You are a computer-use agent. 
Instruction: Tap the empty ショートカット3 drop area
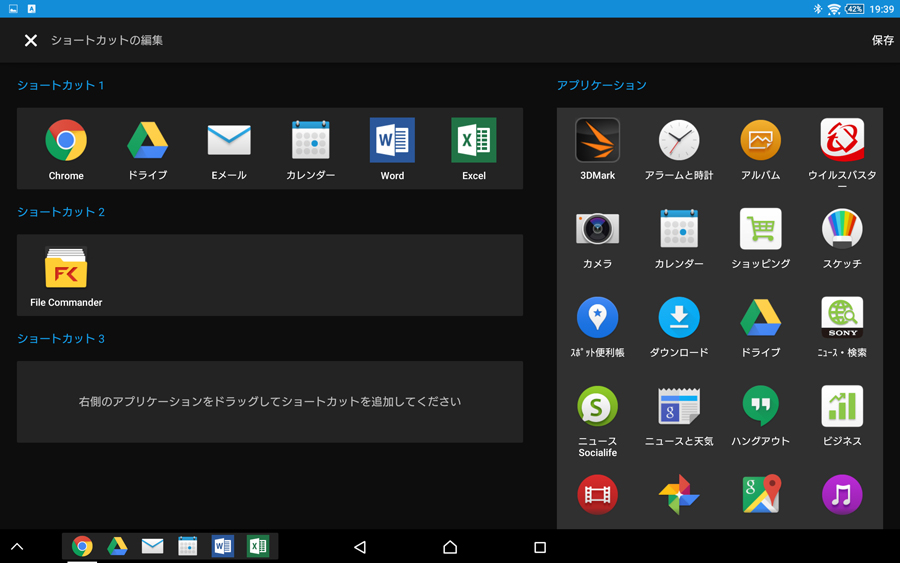click(x=270, y=402)
